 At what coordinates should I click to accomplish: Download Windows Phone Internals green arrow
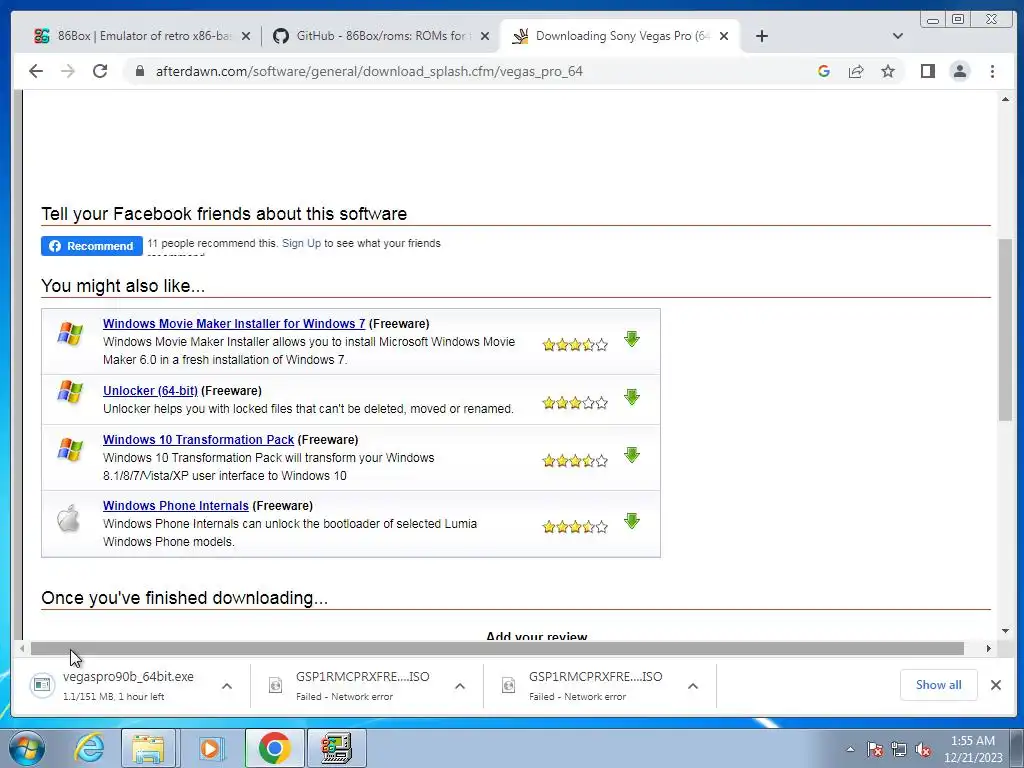(x=632, y=520)
